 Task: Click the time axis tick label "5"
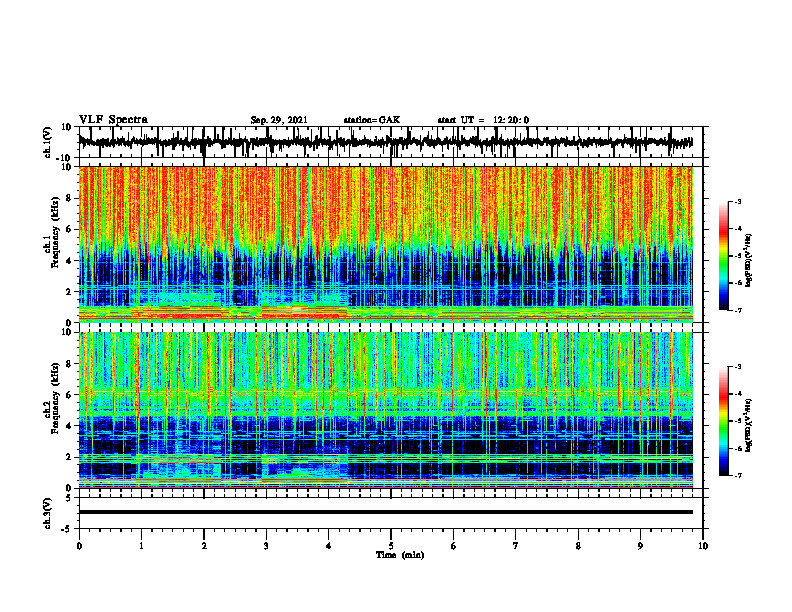coord(391,546)
